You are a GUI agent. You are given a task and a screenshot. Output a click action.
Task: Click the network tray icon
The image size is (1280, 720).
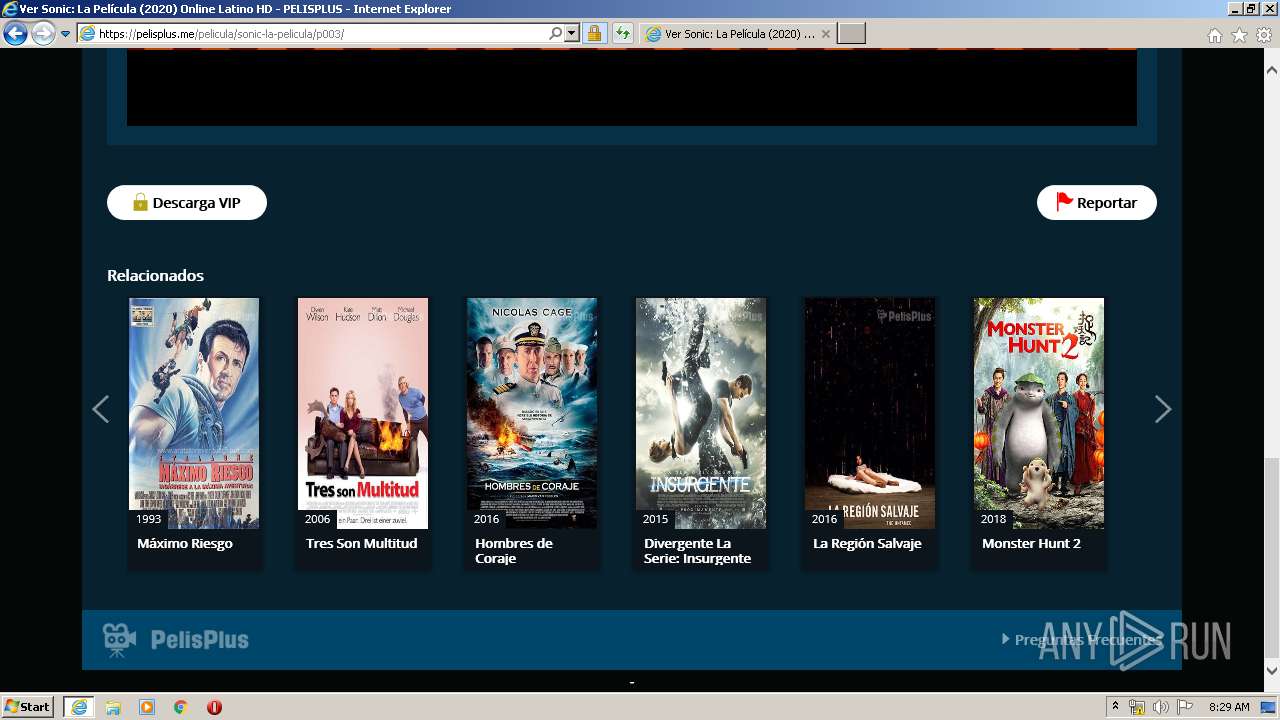[x=1137, y=707]
